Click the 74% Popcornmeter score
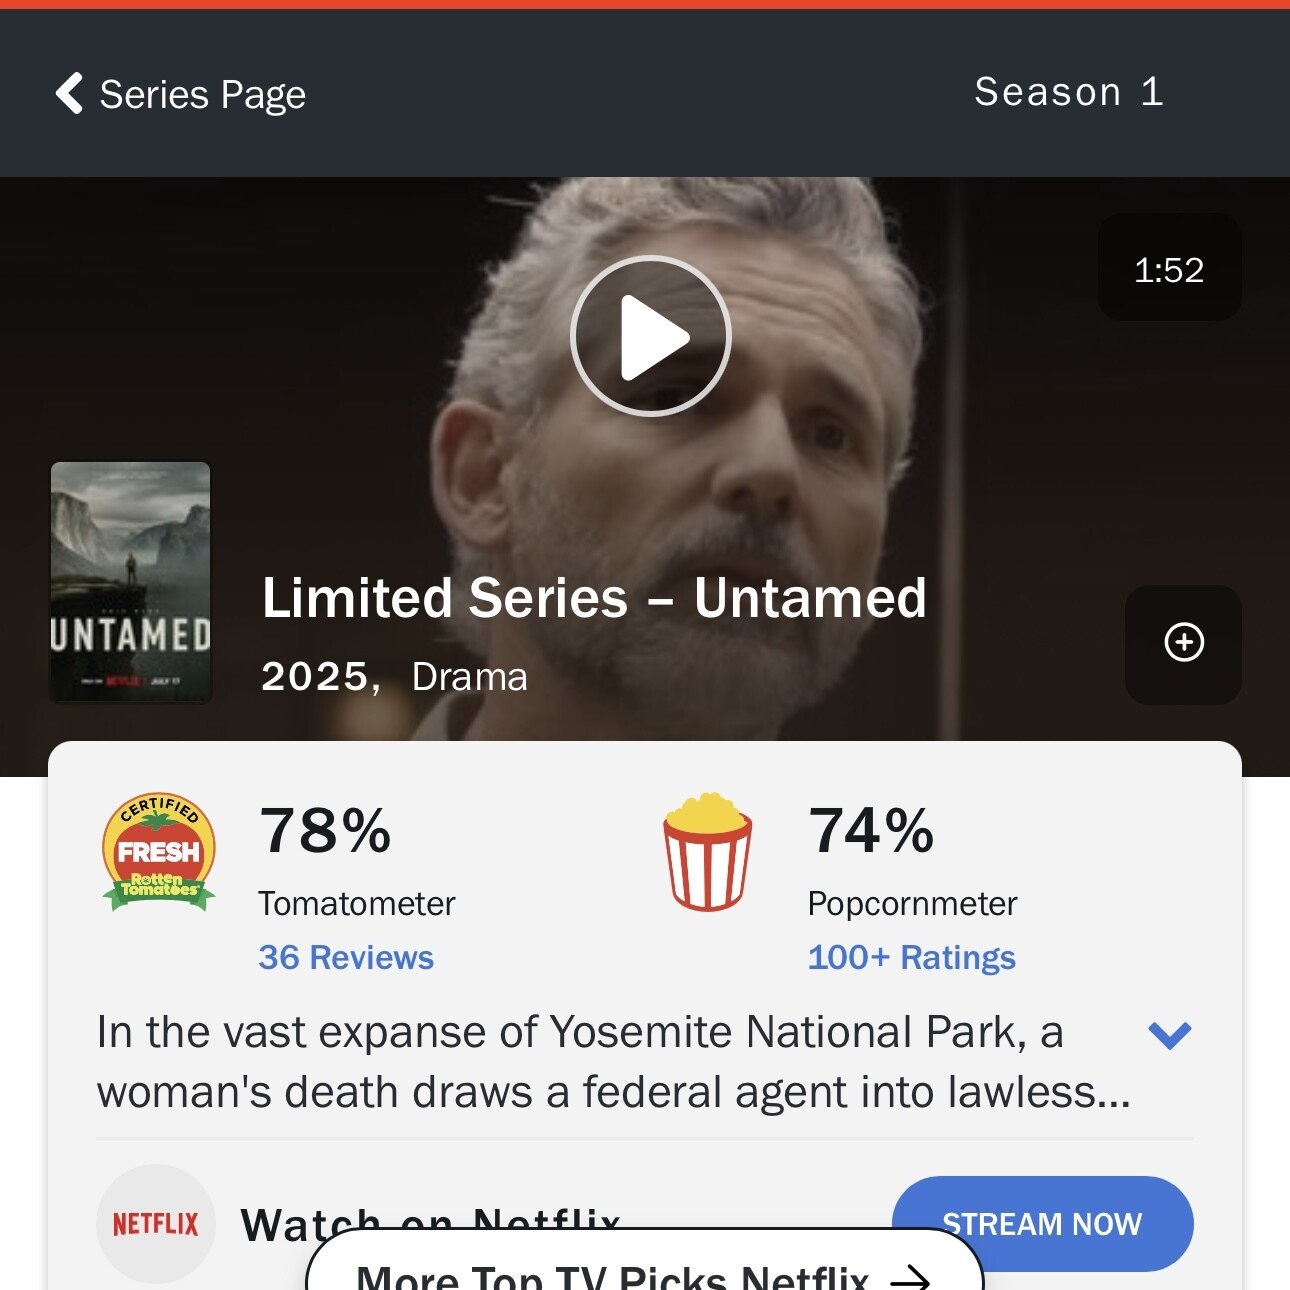This screenshot has width=1290, height=1290. click(871, 831)
